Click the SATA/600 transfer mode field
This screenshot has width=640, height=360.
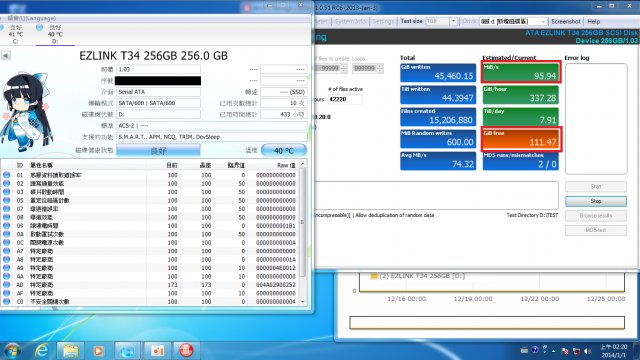158,103
